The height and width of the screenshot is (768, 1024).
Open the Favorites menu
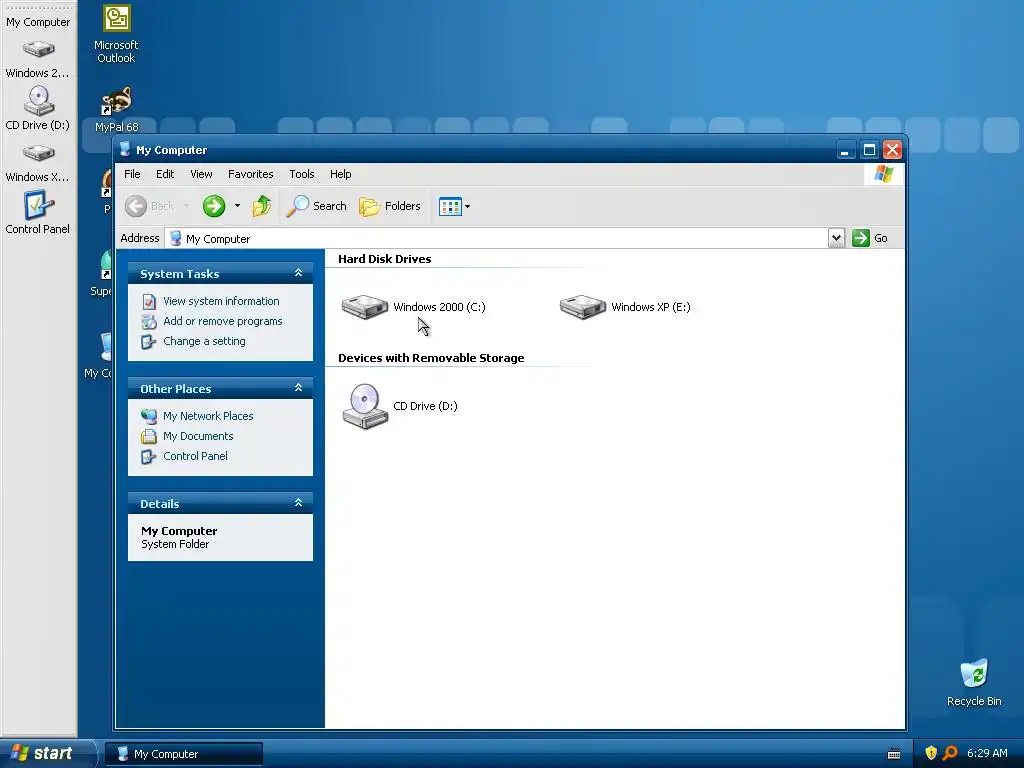click(250, 174)
